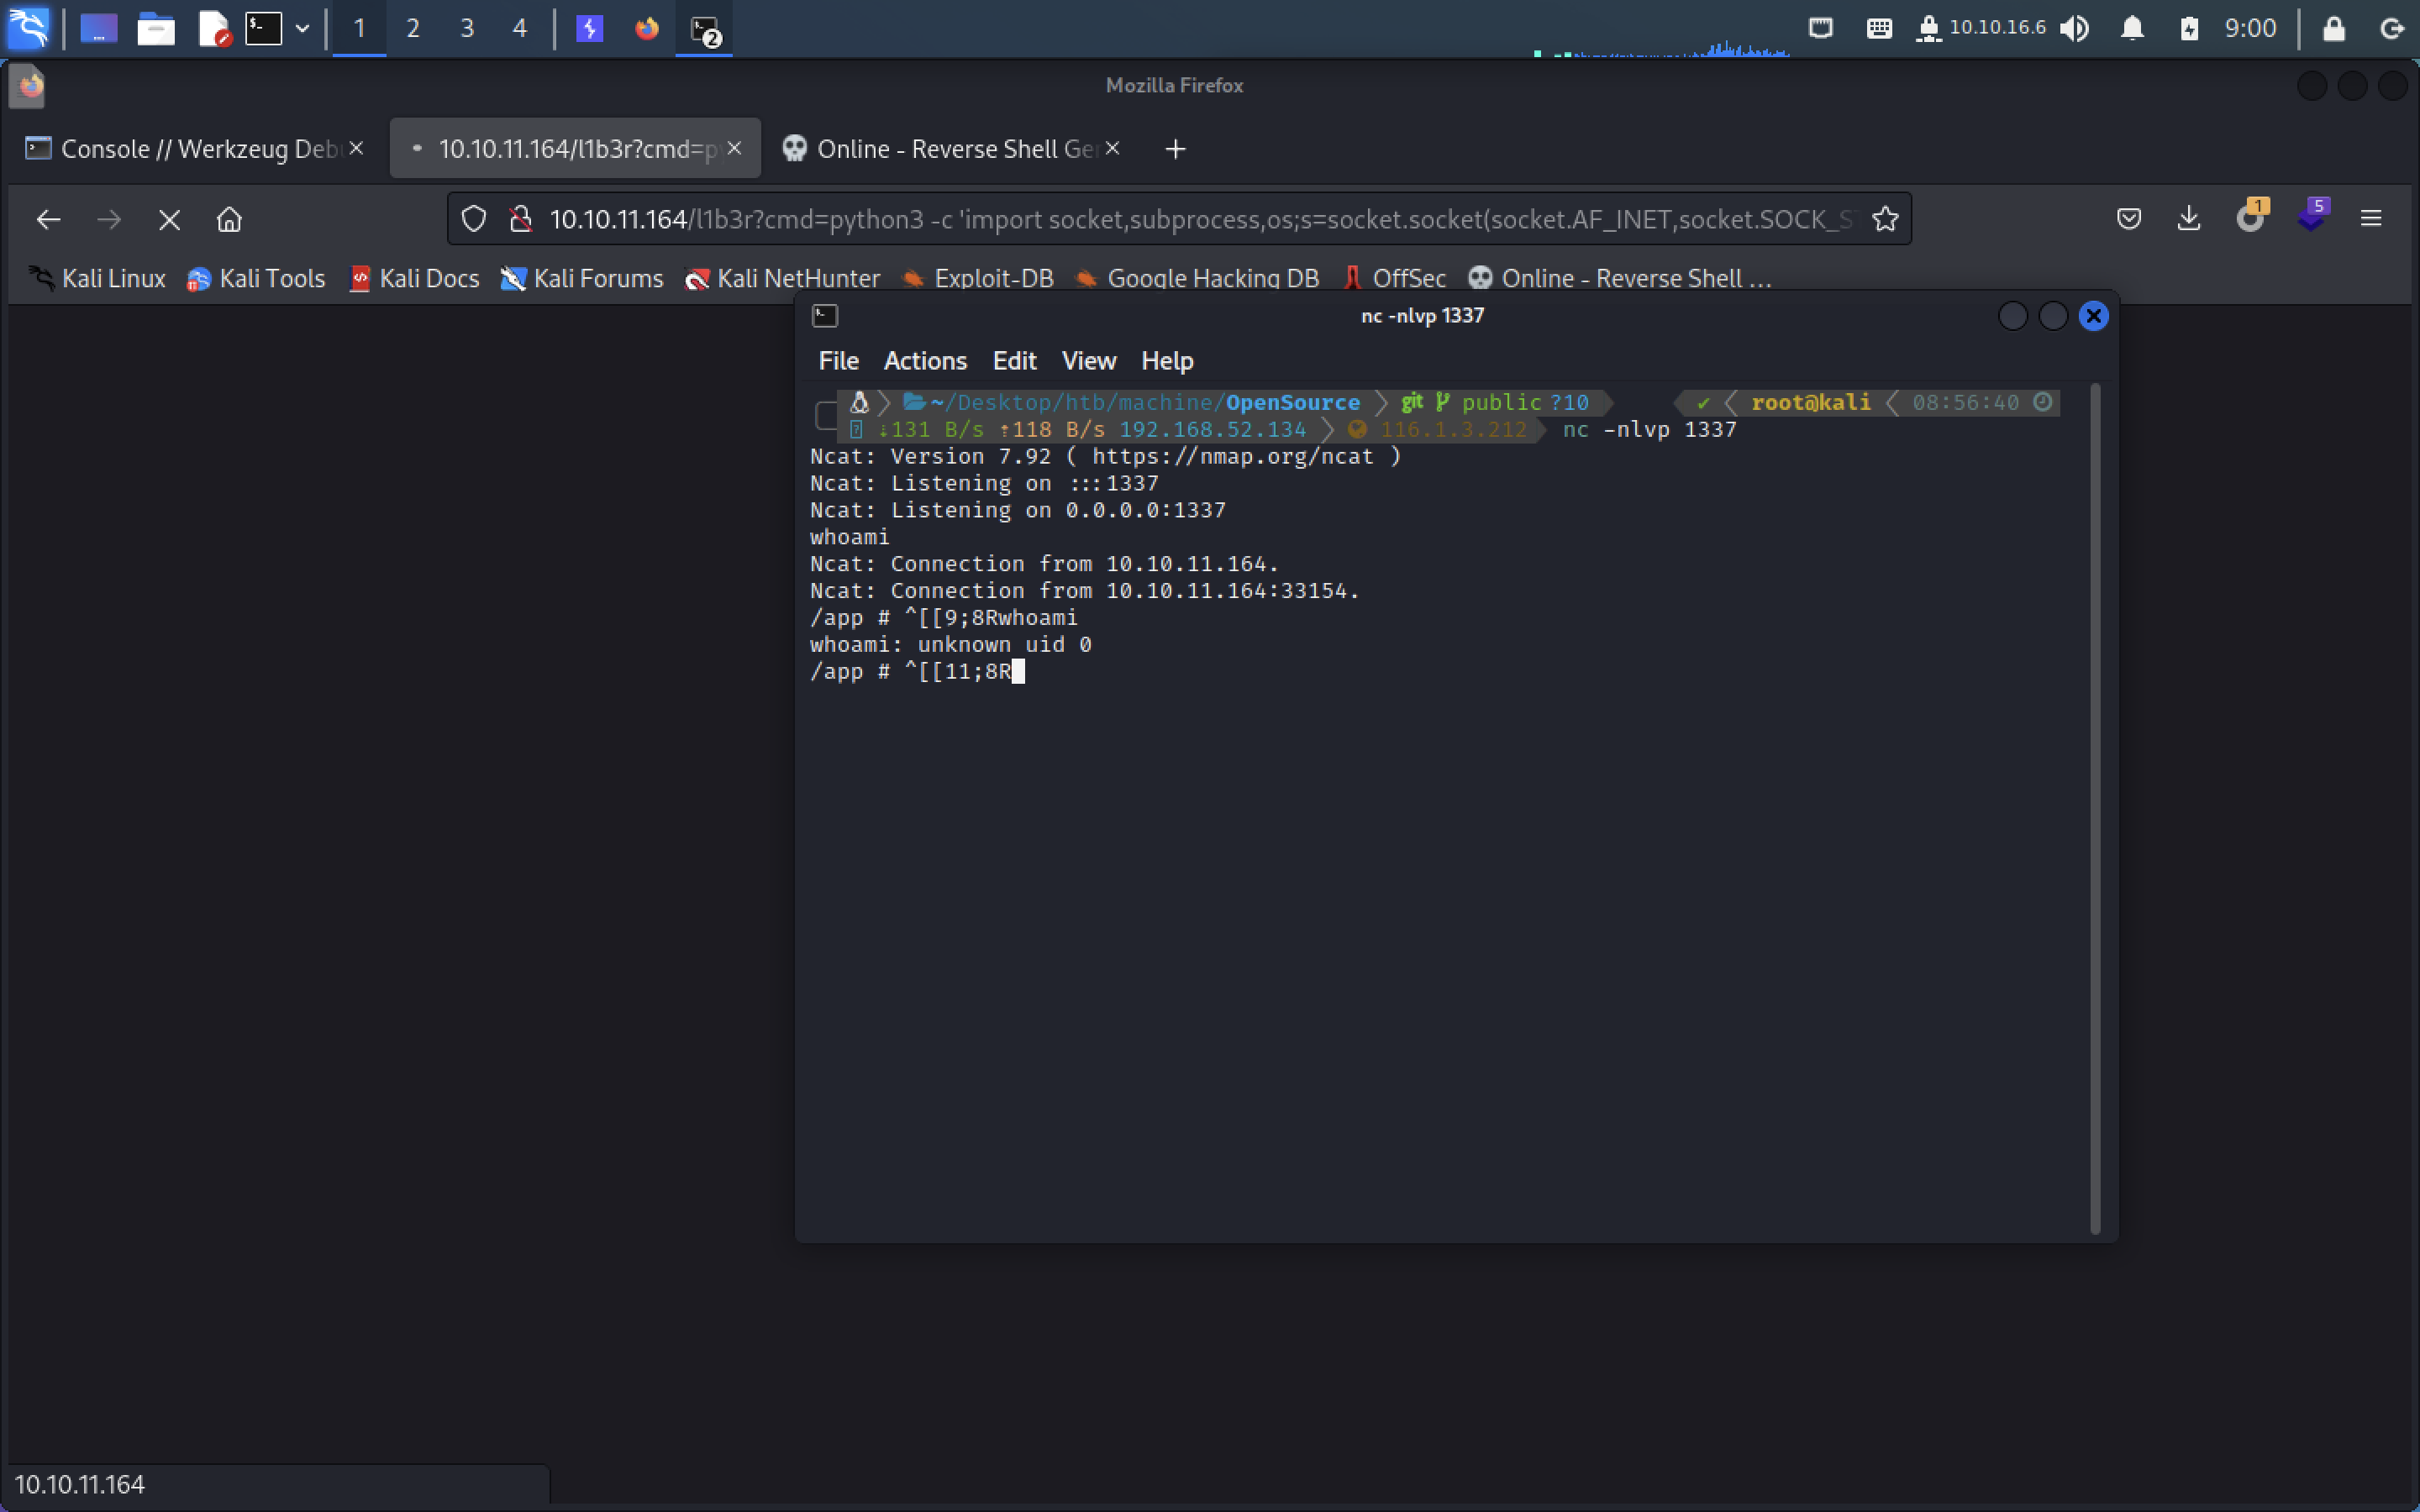Open a new Firefox tab
Screen dimensions: 2420x1512
coord(1176,149)
